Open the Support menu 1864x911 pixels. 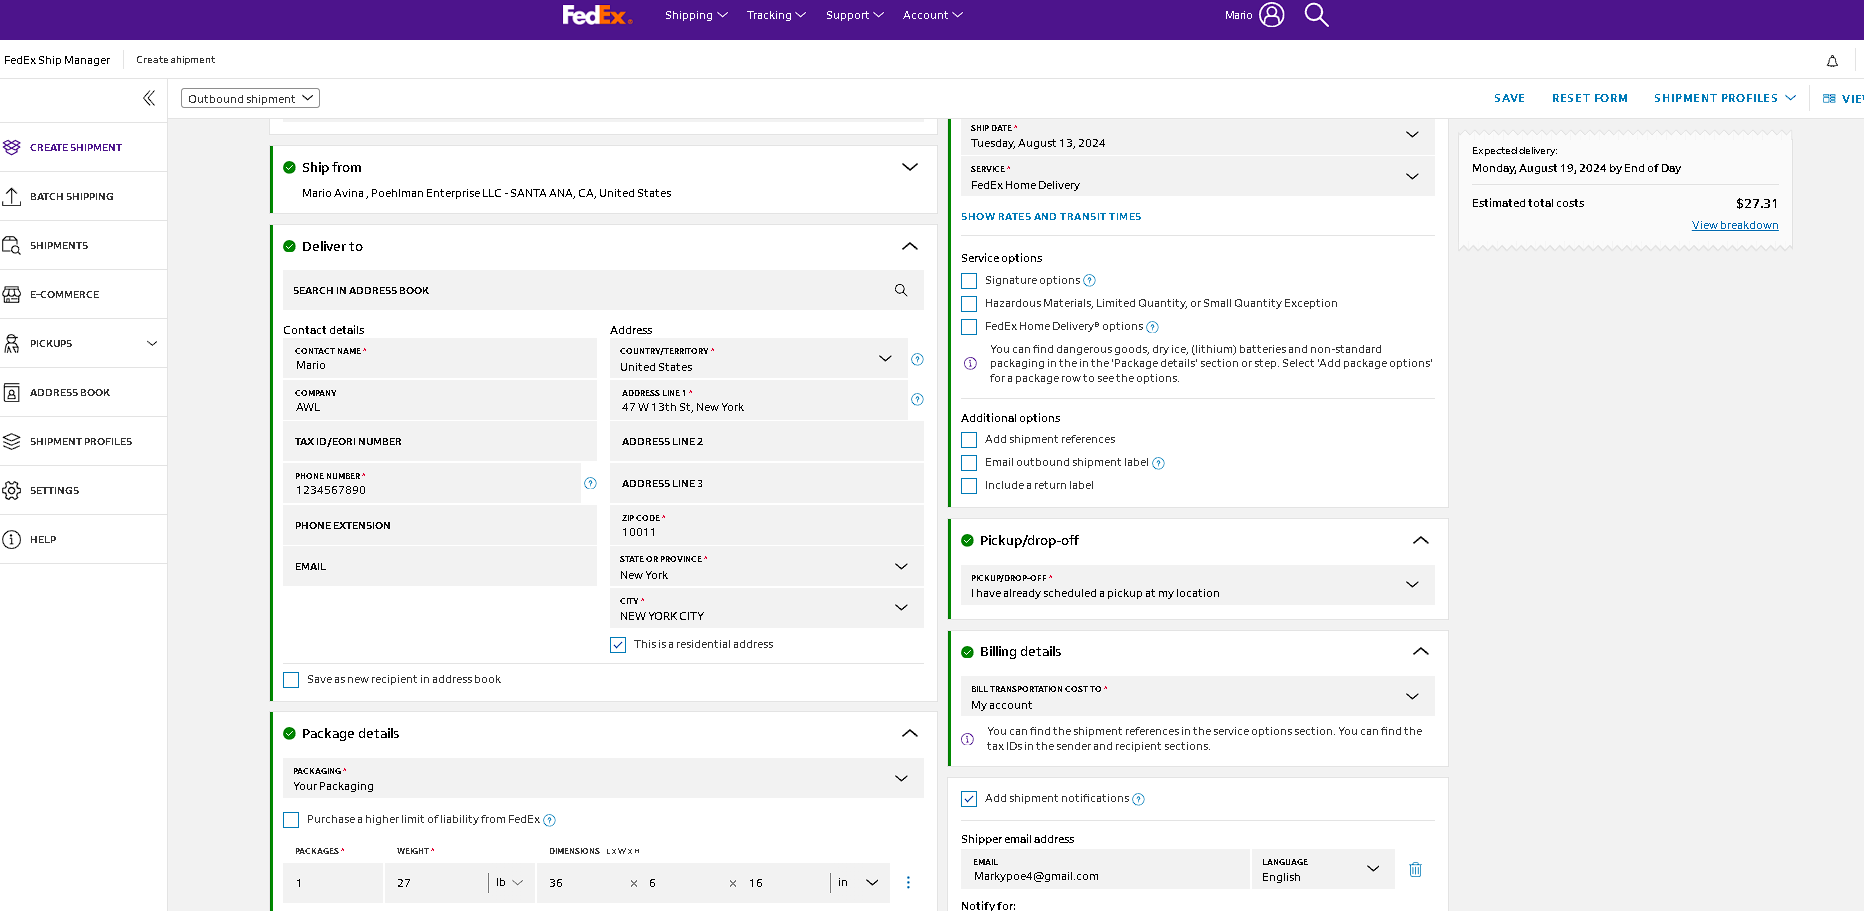click(855, 15)
